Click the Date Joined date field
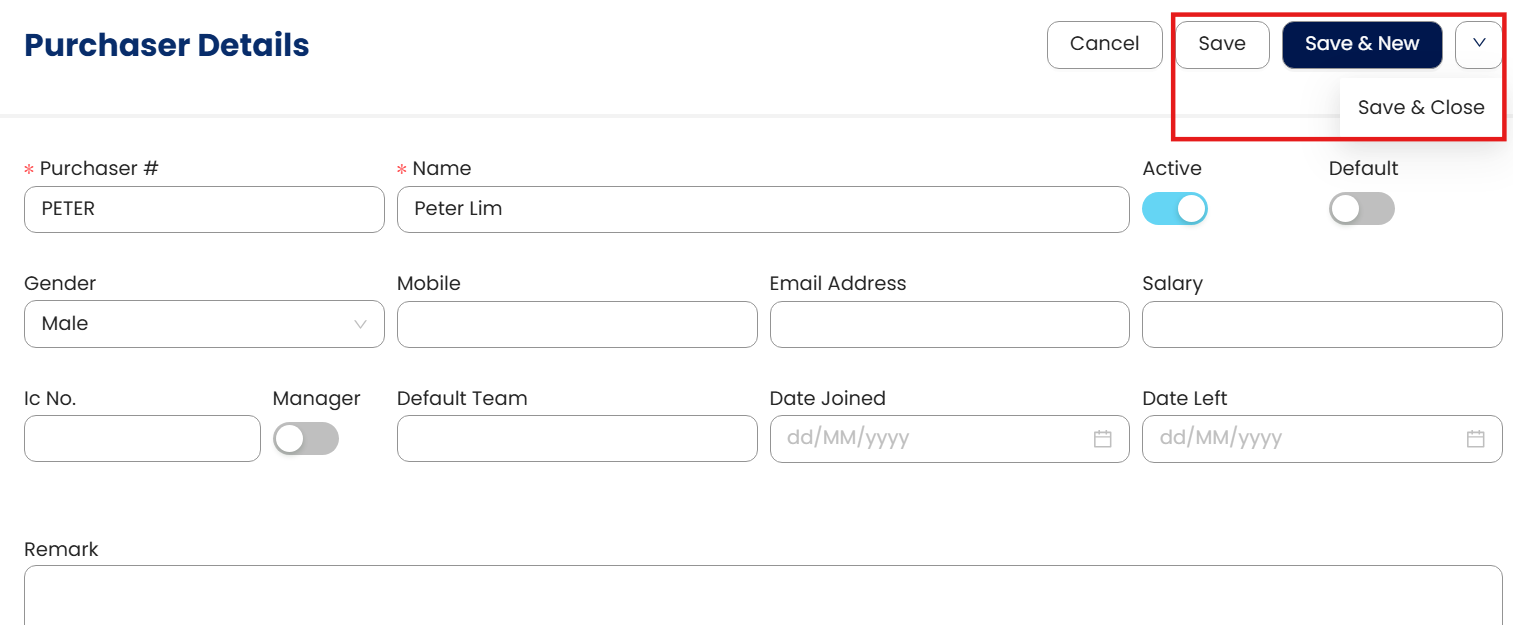 930,439
